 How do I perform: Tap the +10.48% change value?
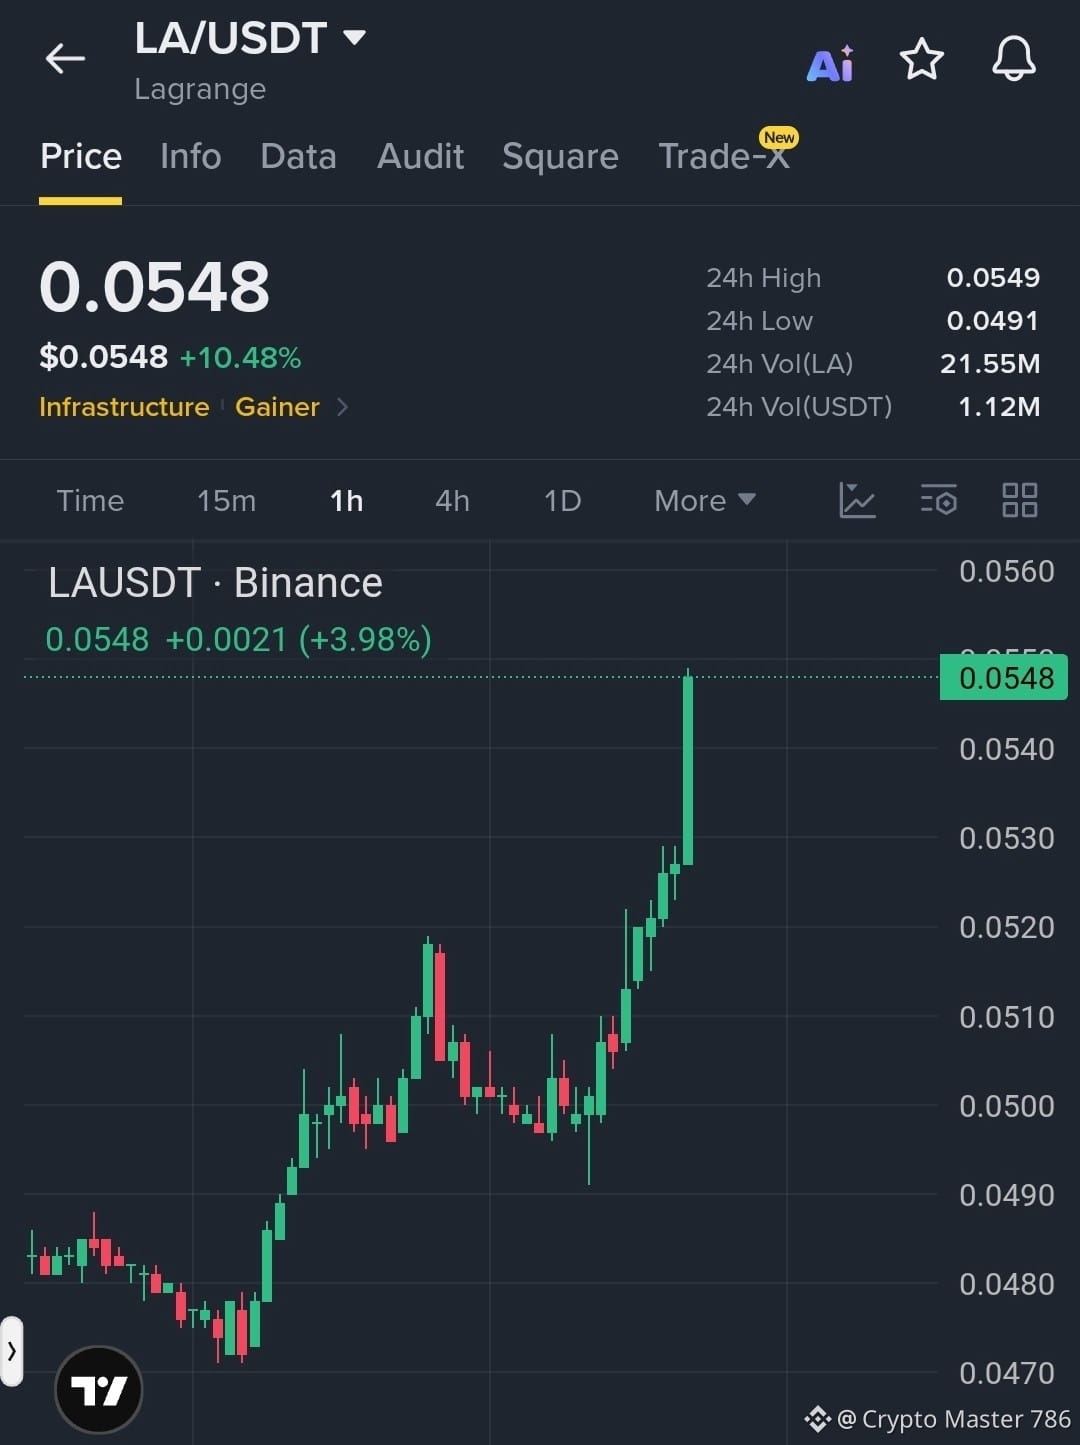tap(240, 358)
